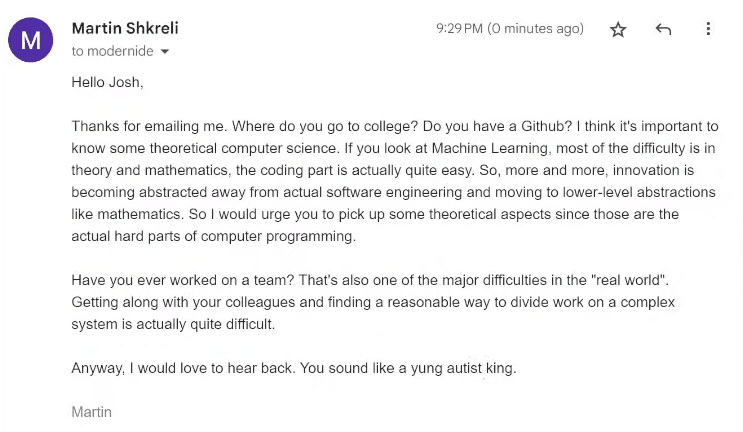This screenshot has height=432, width=743.
Task: Click the sentence starting "Have you ever worked"
Action: 183,280
